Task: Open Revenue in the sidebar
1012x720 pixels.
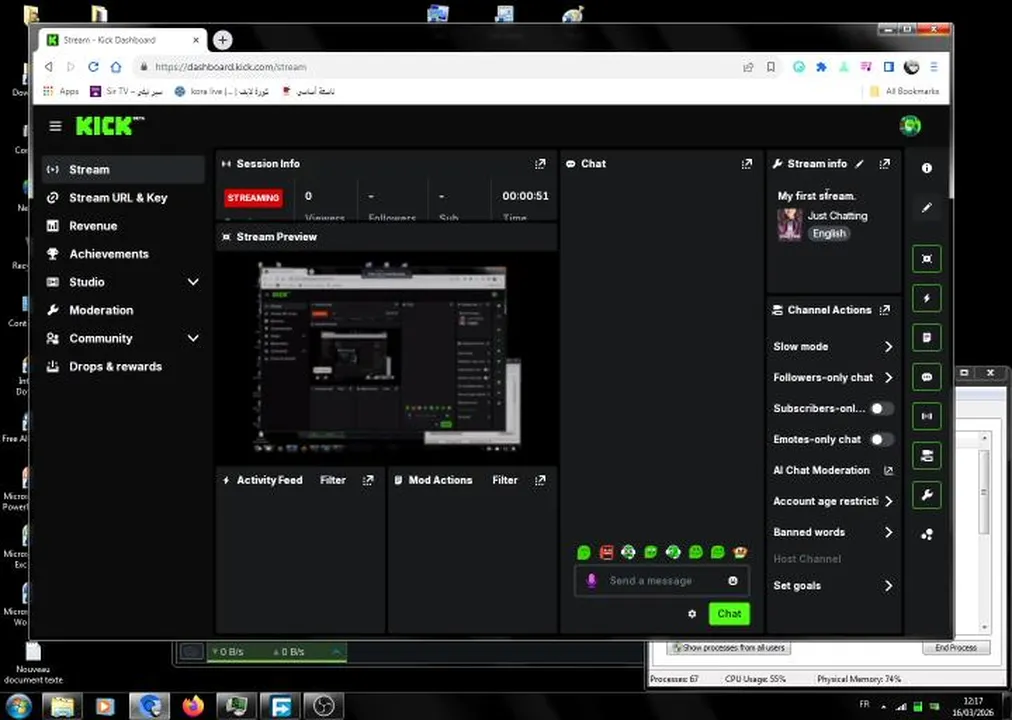Action: coord(123,226)
